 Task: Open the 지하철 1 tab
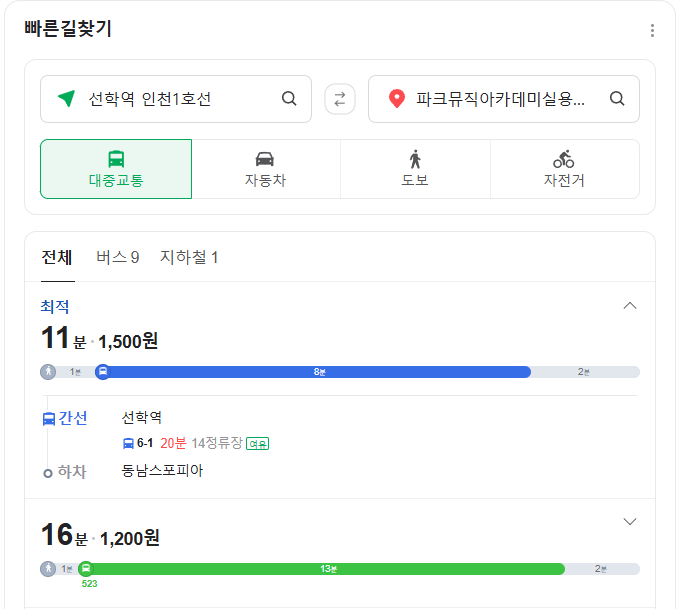189,258
